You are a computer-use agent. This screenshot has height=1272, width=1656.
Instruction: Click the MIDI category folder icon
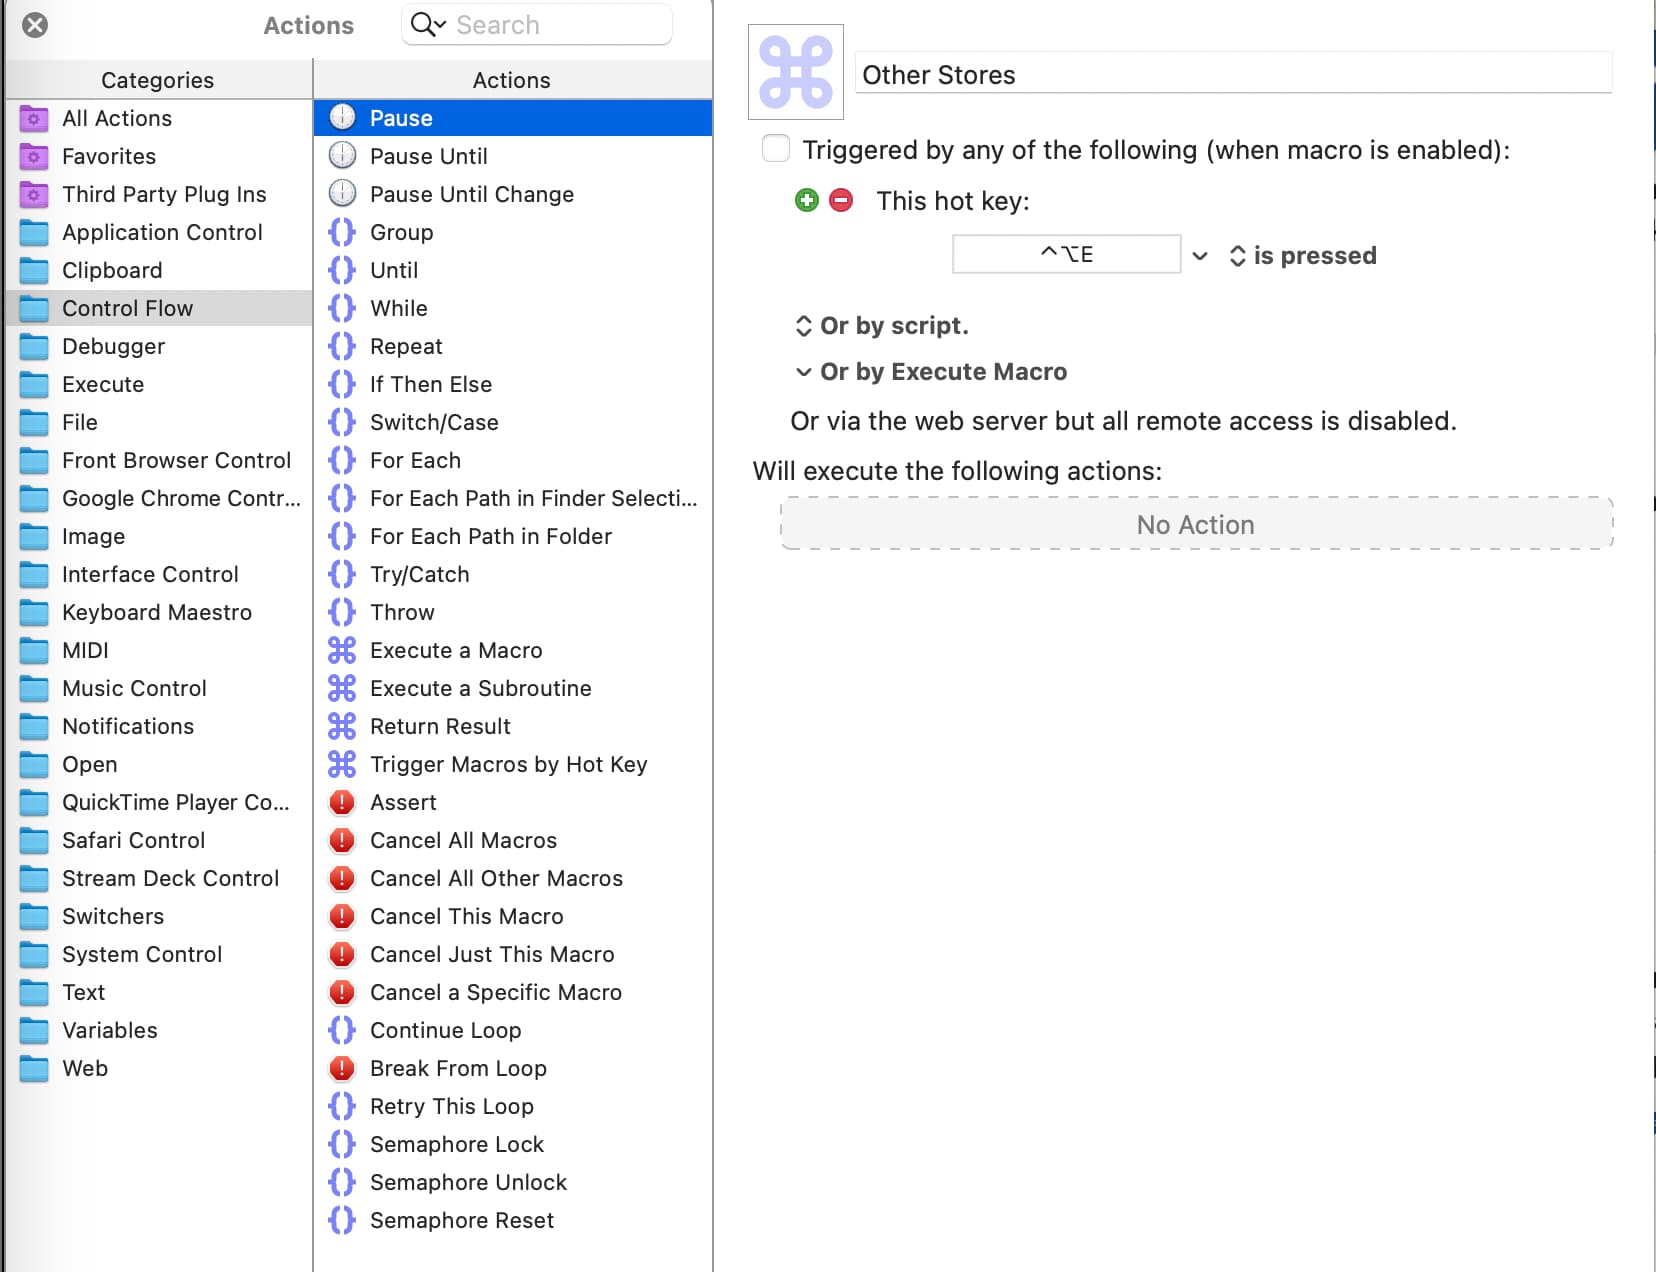(34, 651)
